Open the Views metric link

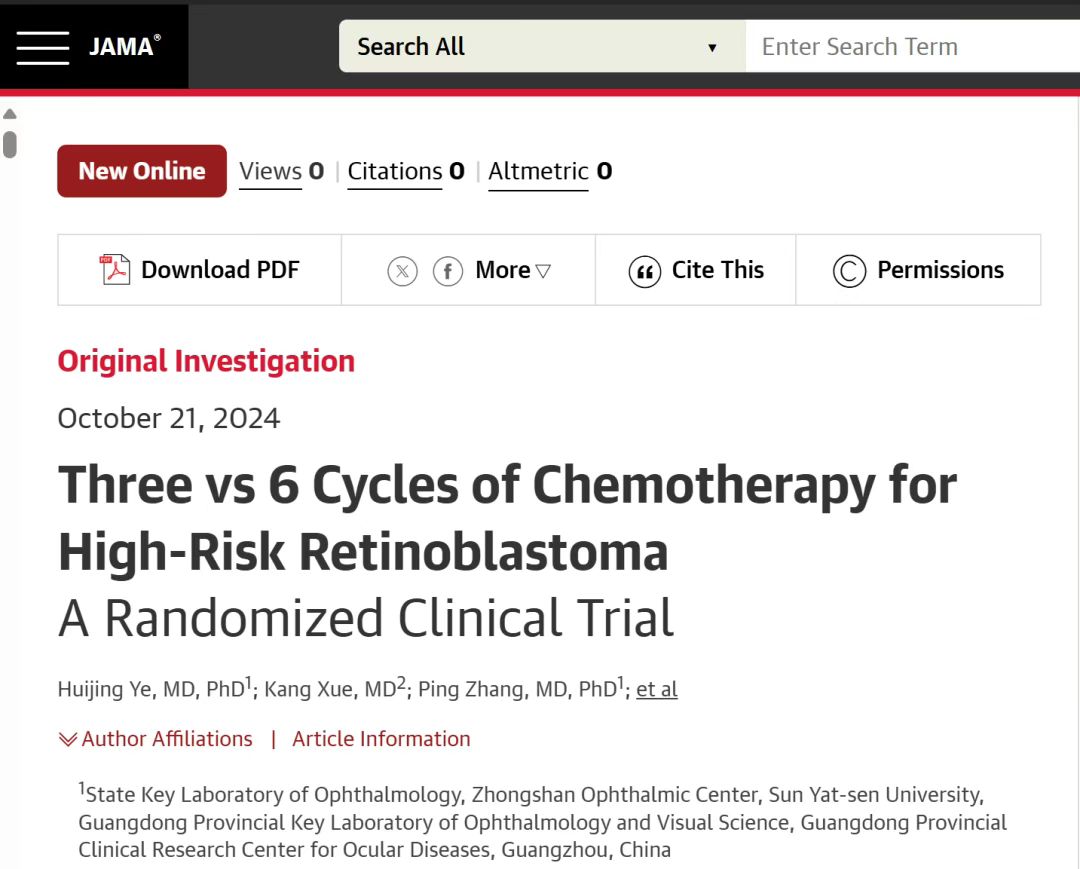[281, 171]
